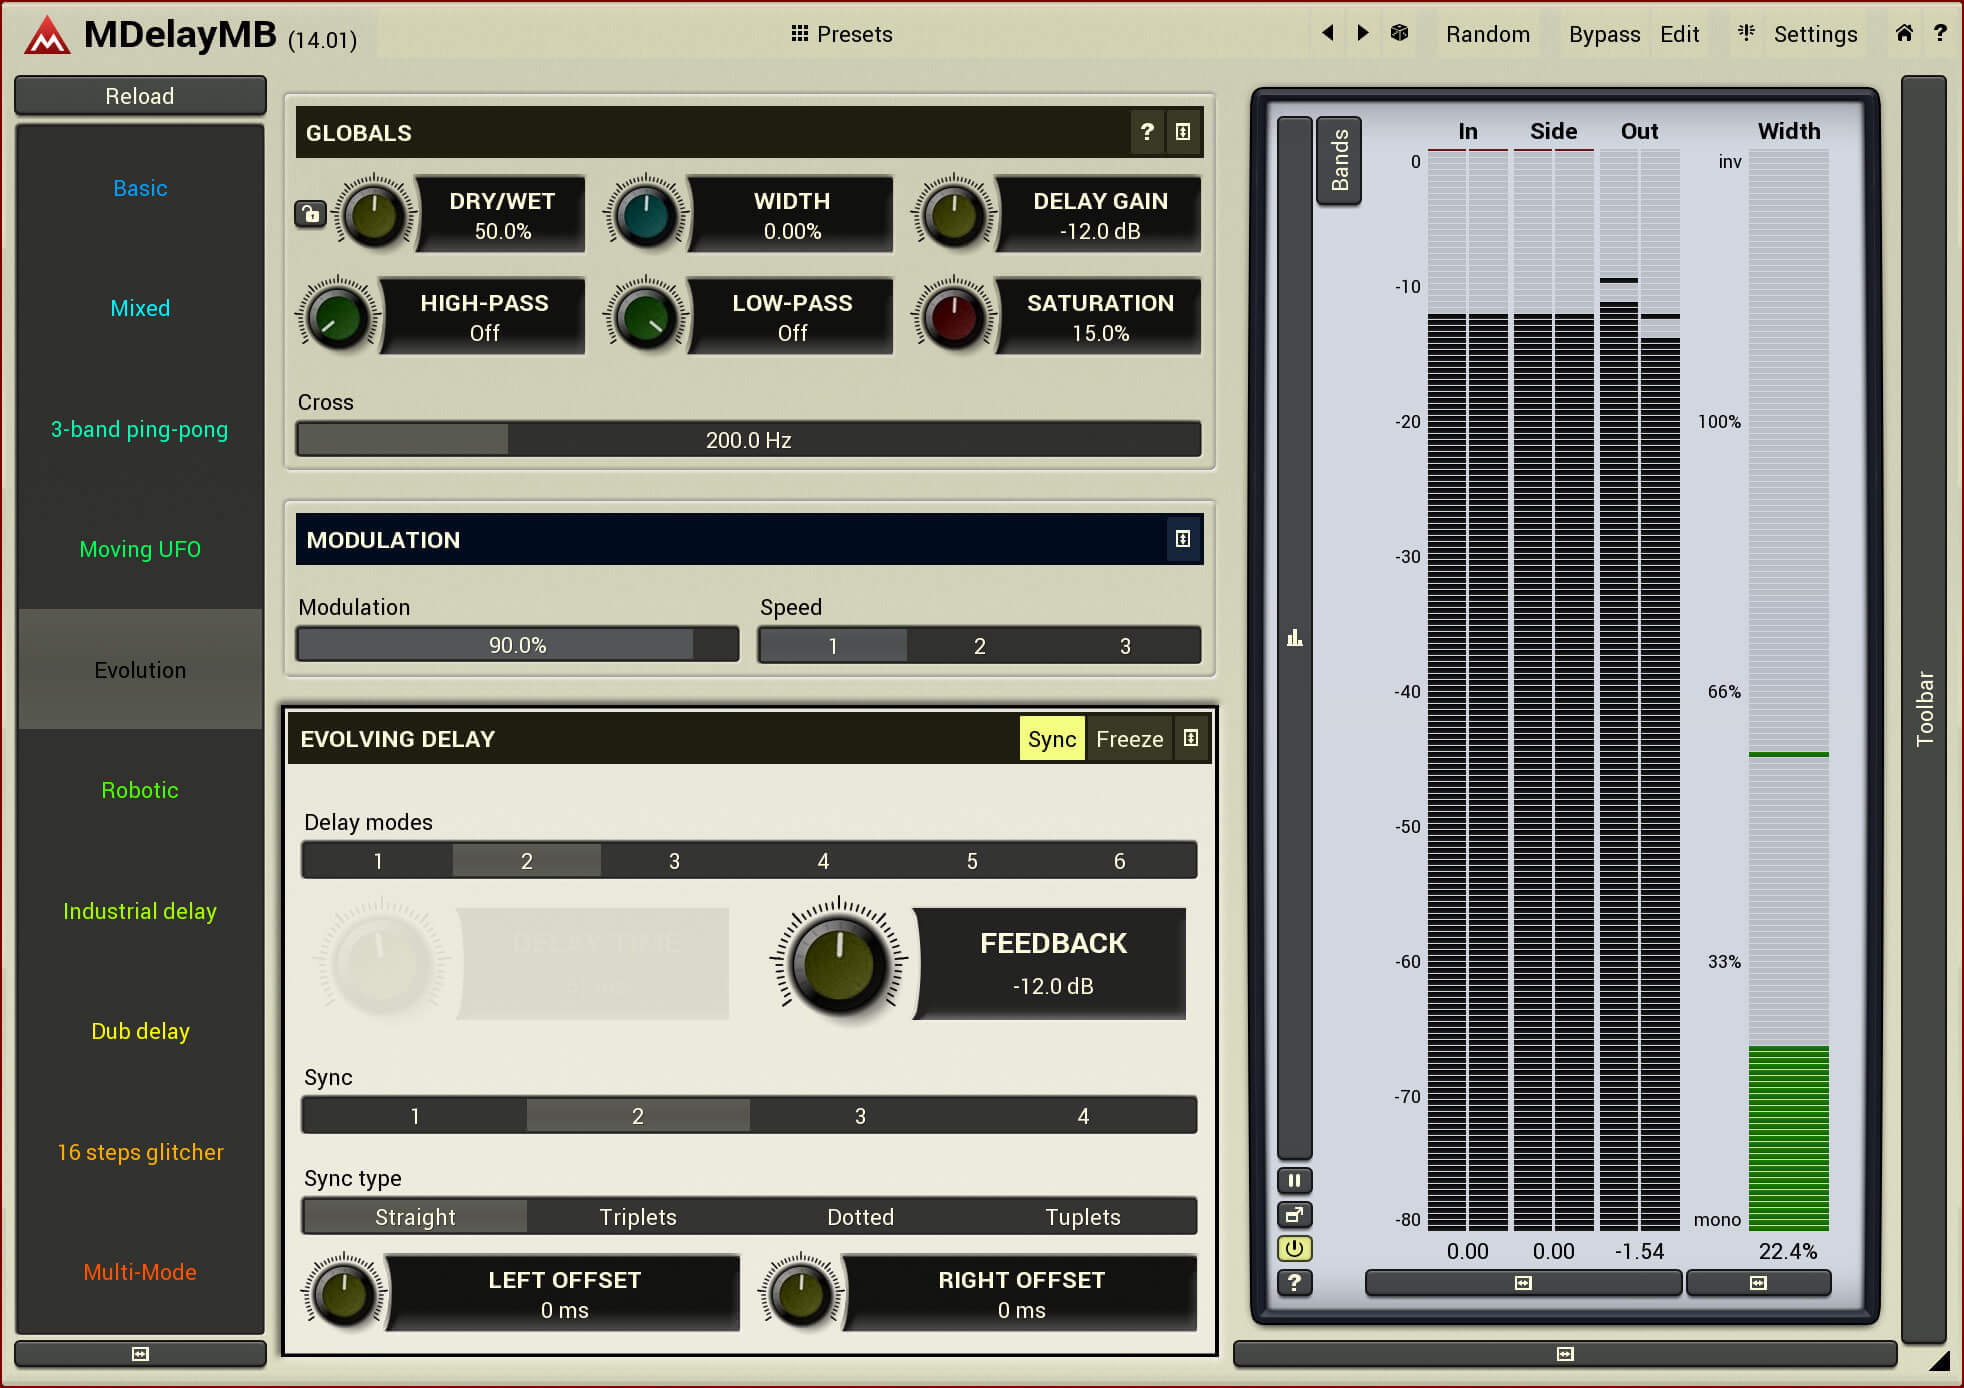Viewport: 1964px width, 1388px height.
Task: Select Tuplets sync type
Action: [1083, 1216]
